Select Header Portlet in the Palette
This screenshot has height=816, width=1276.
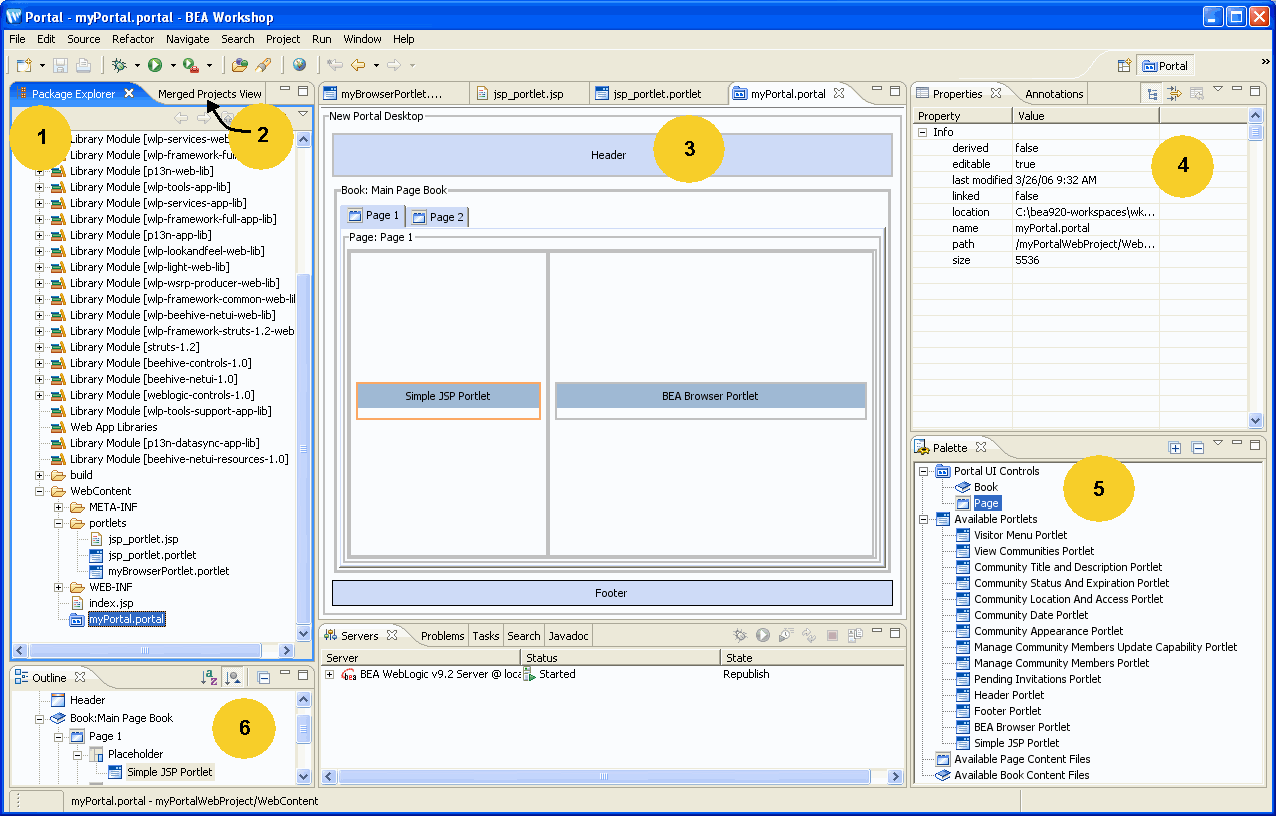(999, 695)
